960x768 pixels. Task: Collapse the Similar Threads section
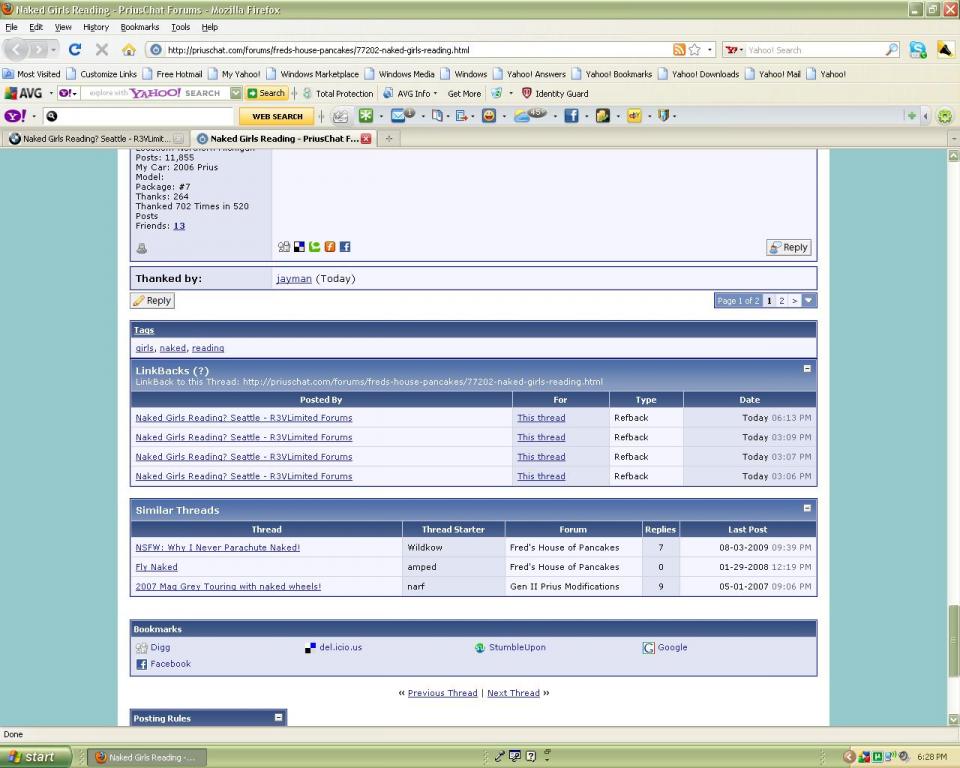(x=807, y=508)
